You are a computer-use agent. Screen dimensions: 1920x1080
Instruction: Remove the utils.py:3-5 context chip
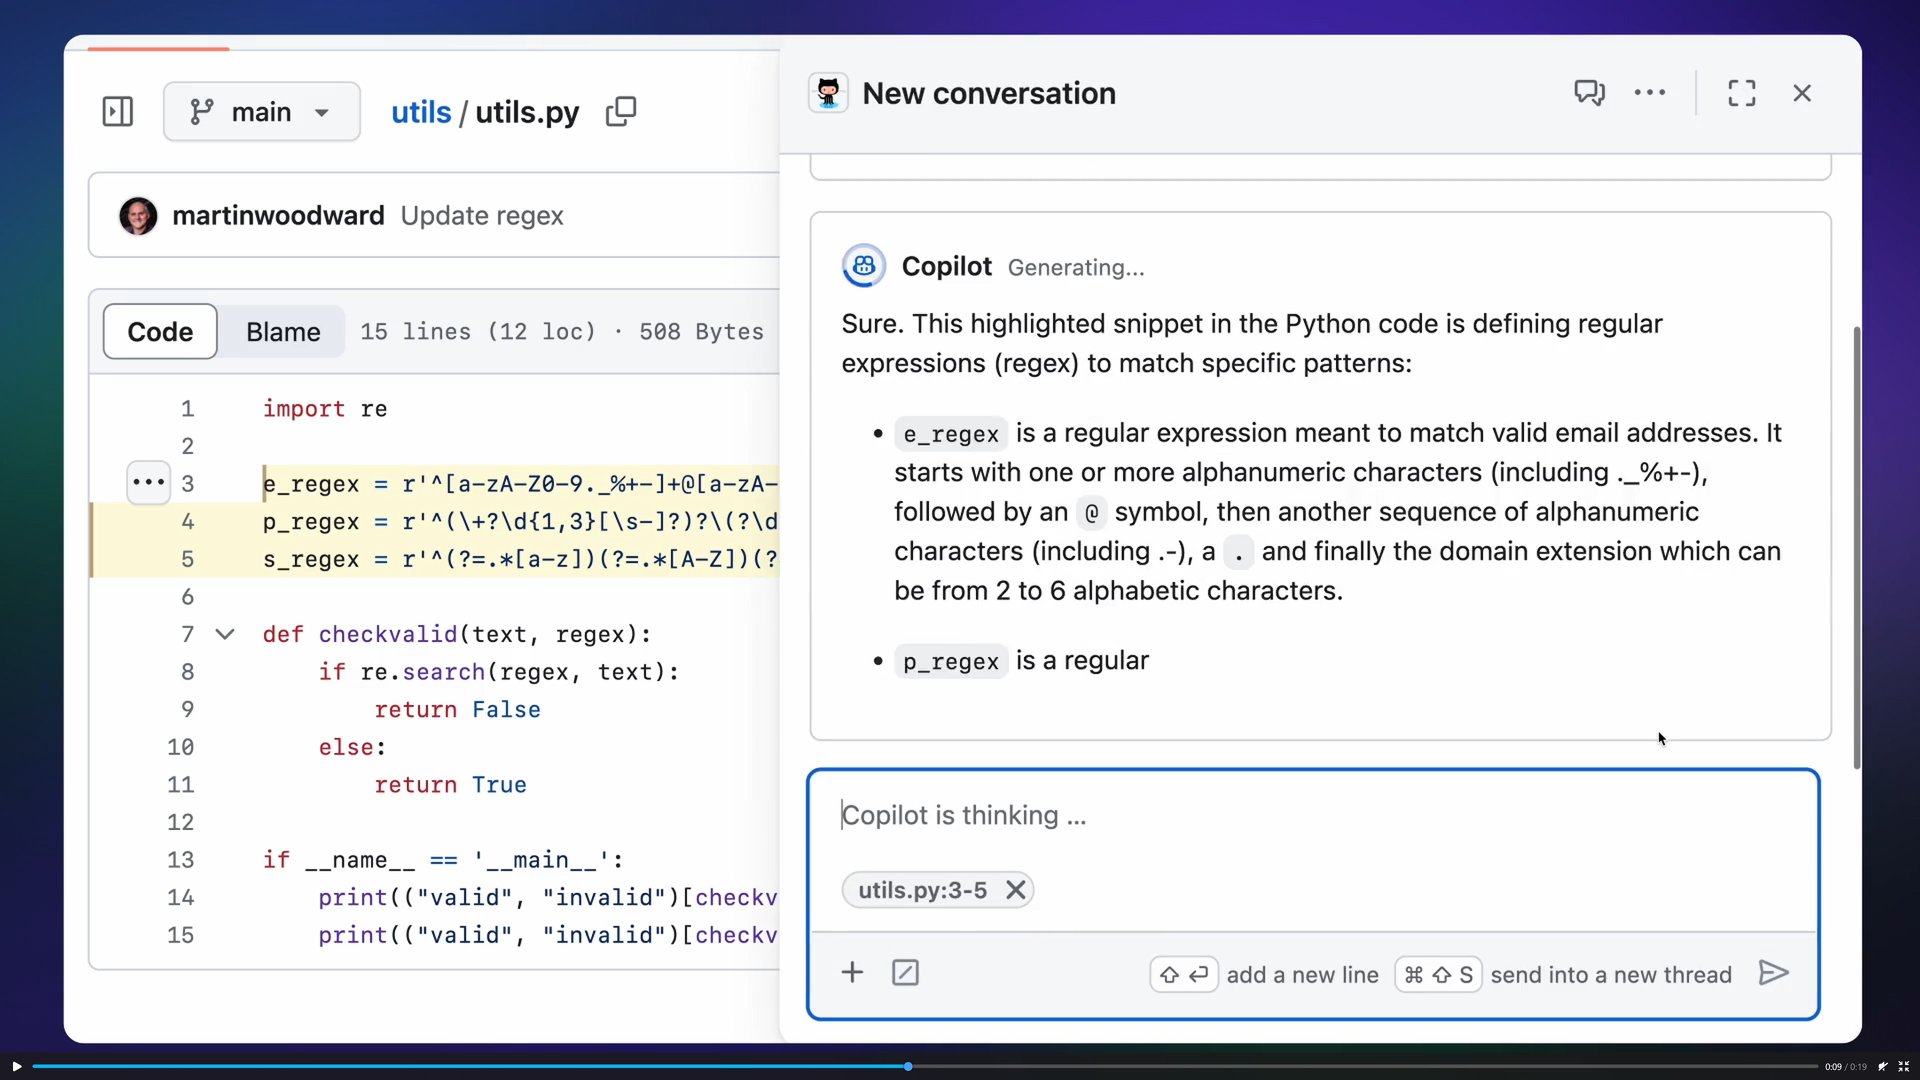(1015, 889)
